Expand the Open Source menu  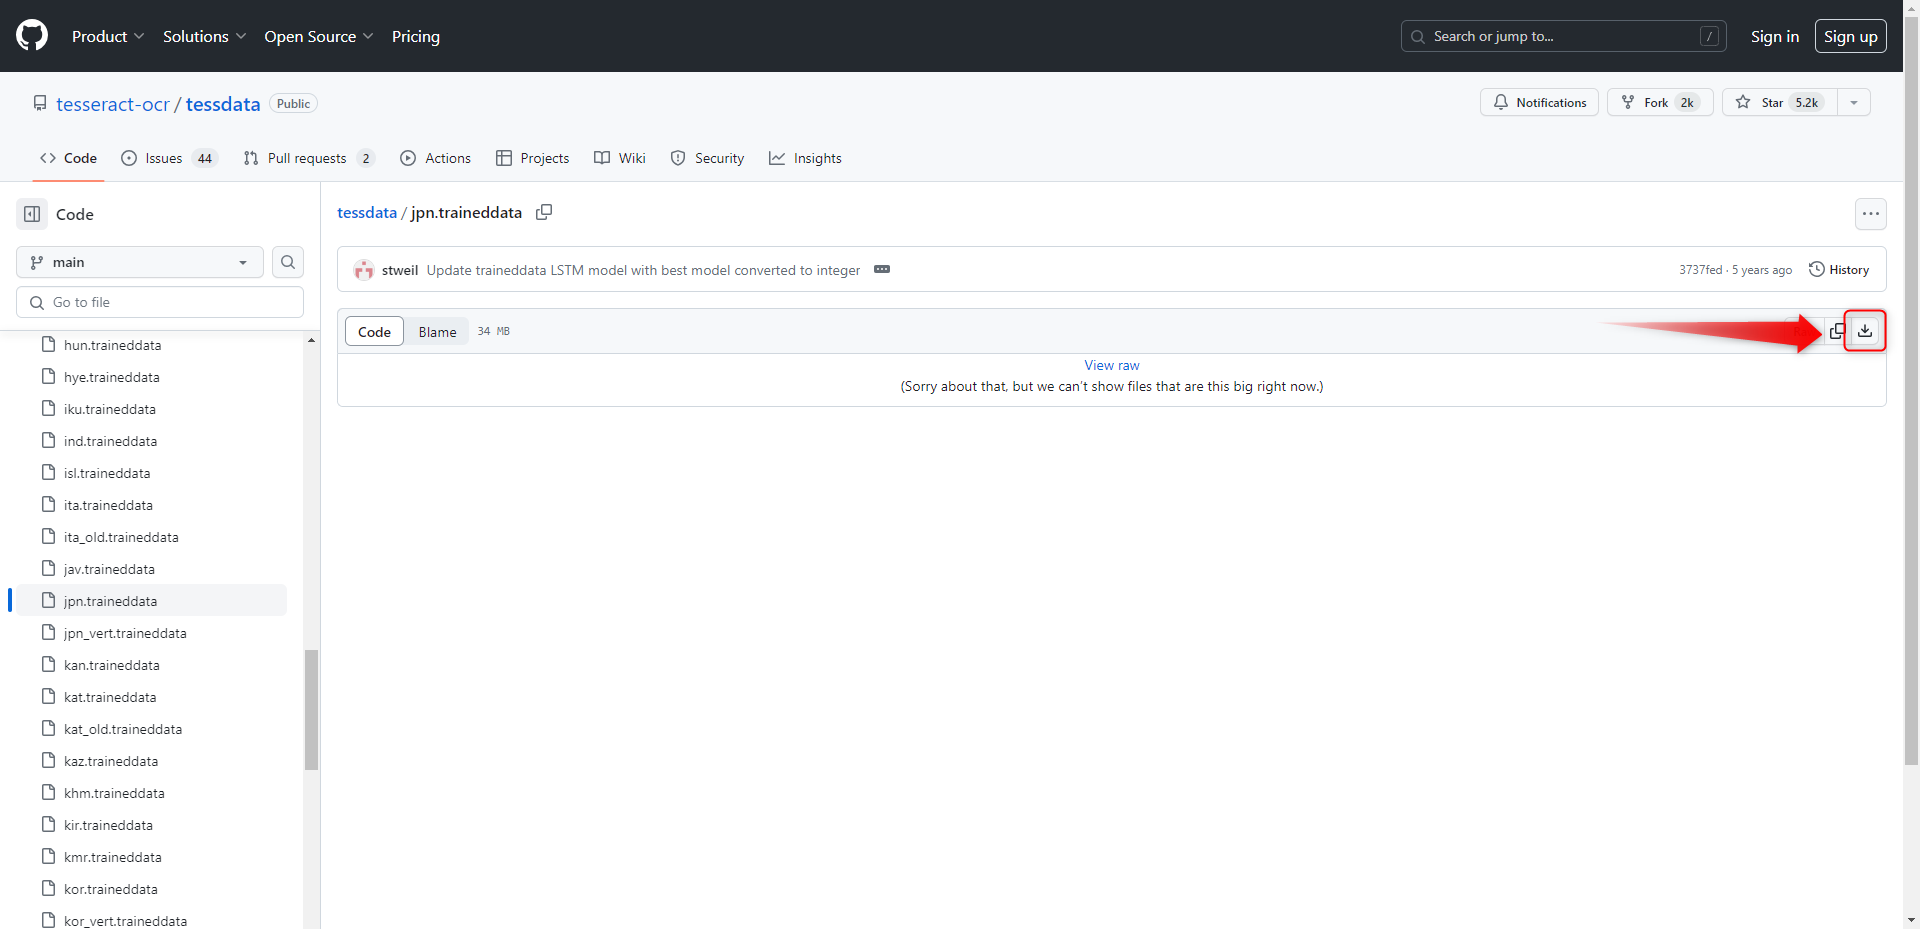[319, 36]
